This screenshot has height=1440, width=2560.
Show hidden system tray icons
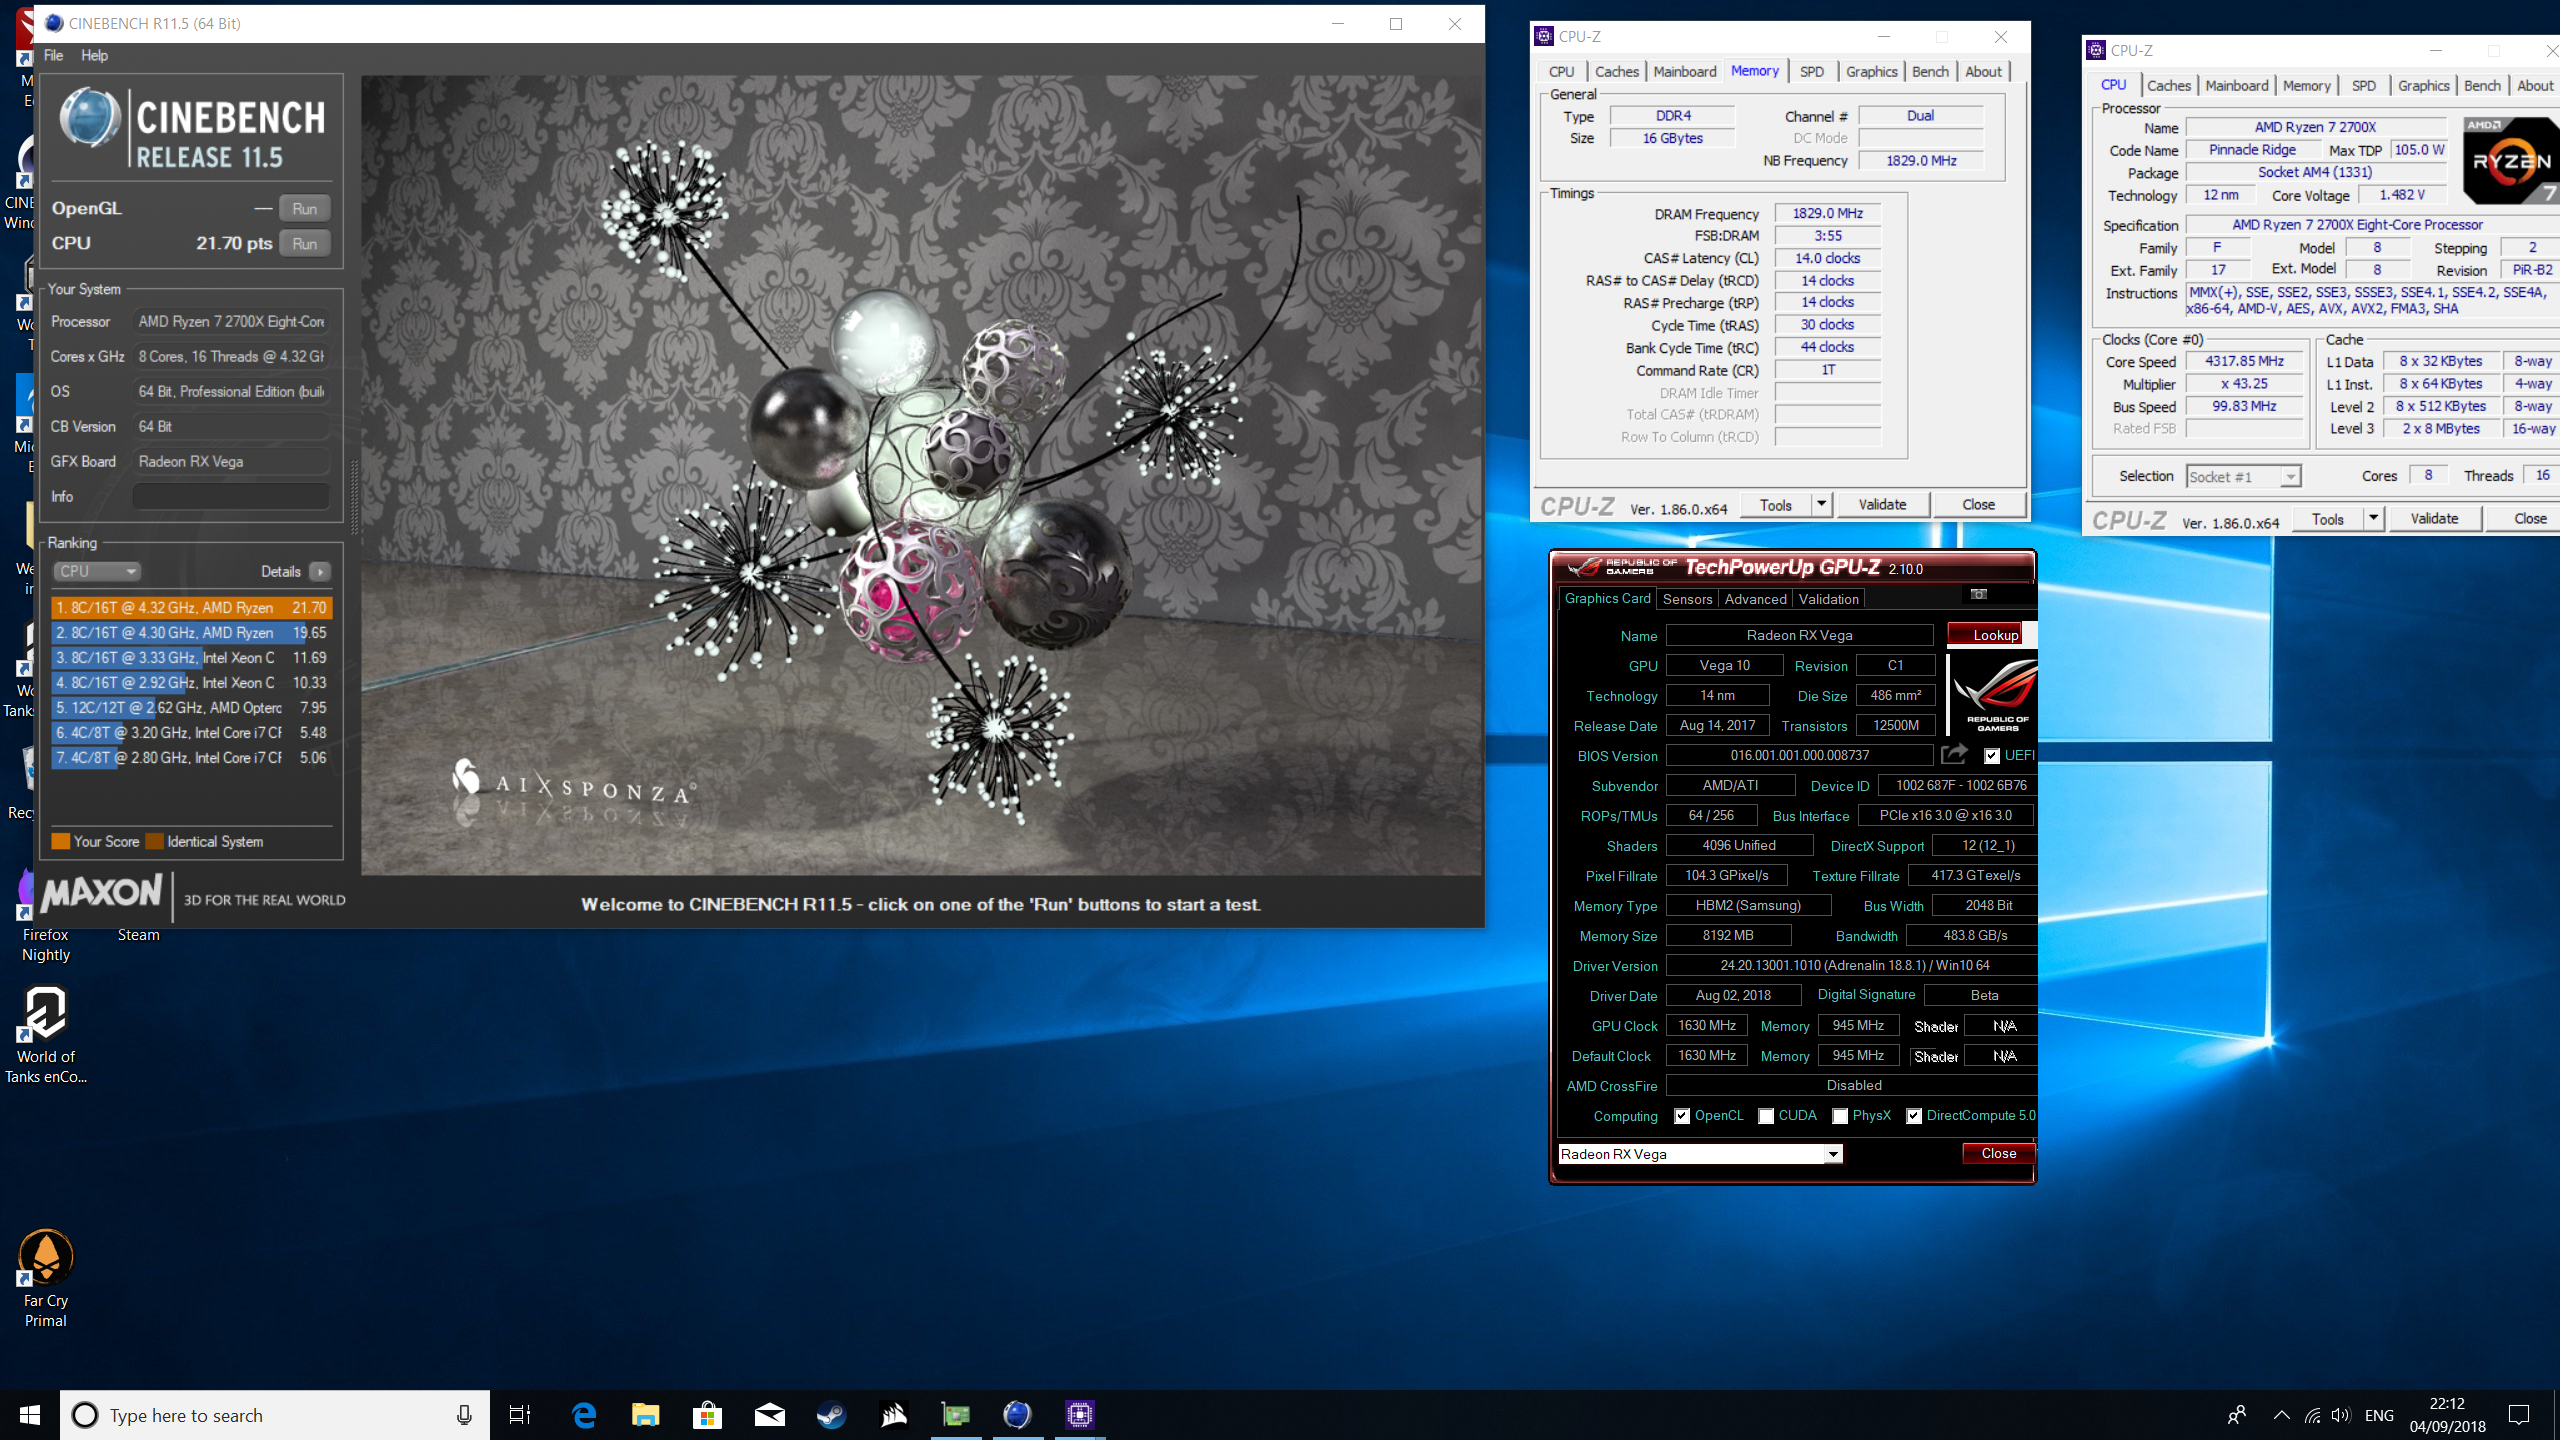click(2281, 1415)
